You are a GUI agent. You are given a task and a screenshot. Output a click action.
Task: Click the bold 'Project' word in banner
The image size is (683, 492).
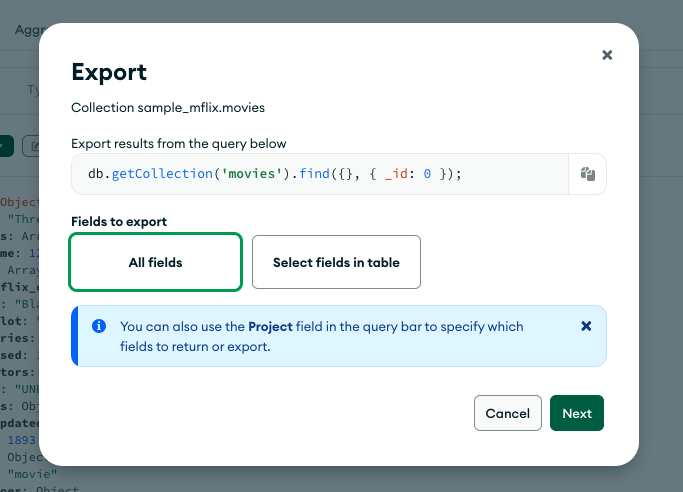pos(270,327)
